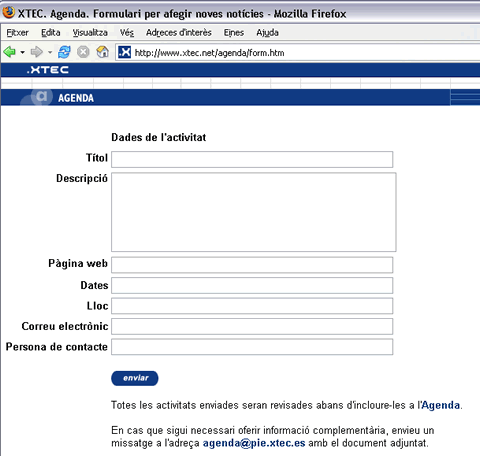
Task: Open the Adreces d'interès menu
Action: pos(179,33)
